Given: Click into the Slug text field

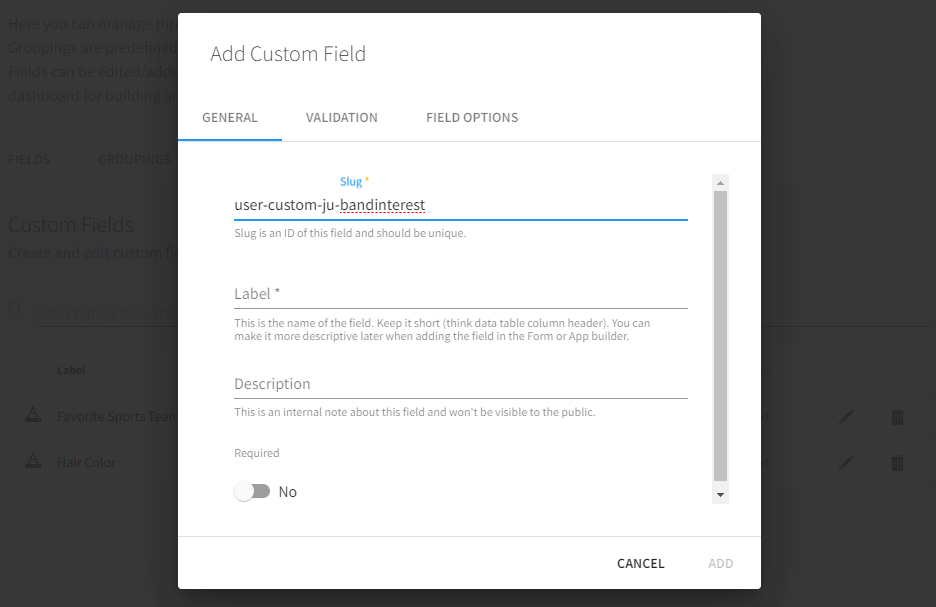Looking at the screenshot, I should coord(460,206).
